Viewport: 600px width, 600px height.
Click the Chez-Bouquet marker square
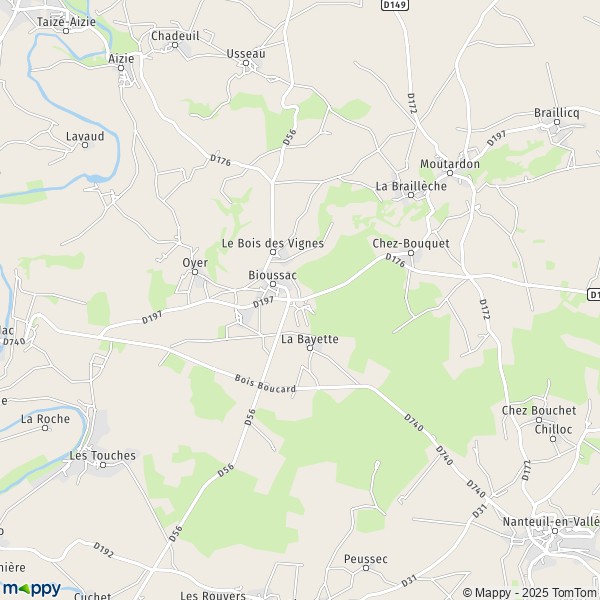coord(411,253)
